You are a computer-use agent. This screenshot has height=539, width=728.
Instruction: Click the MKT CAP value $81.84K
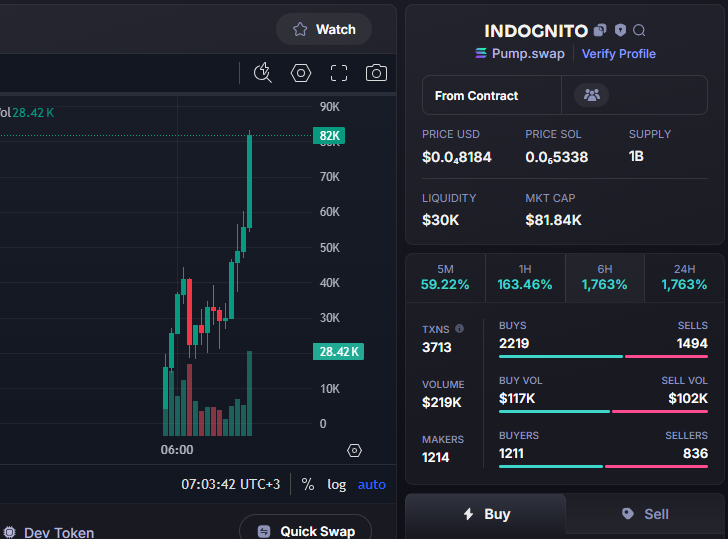(x=553, y=220)
